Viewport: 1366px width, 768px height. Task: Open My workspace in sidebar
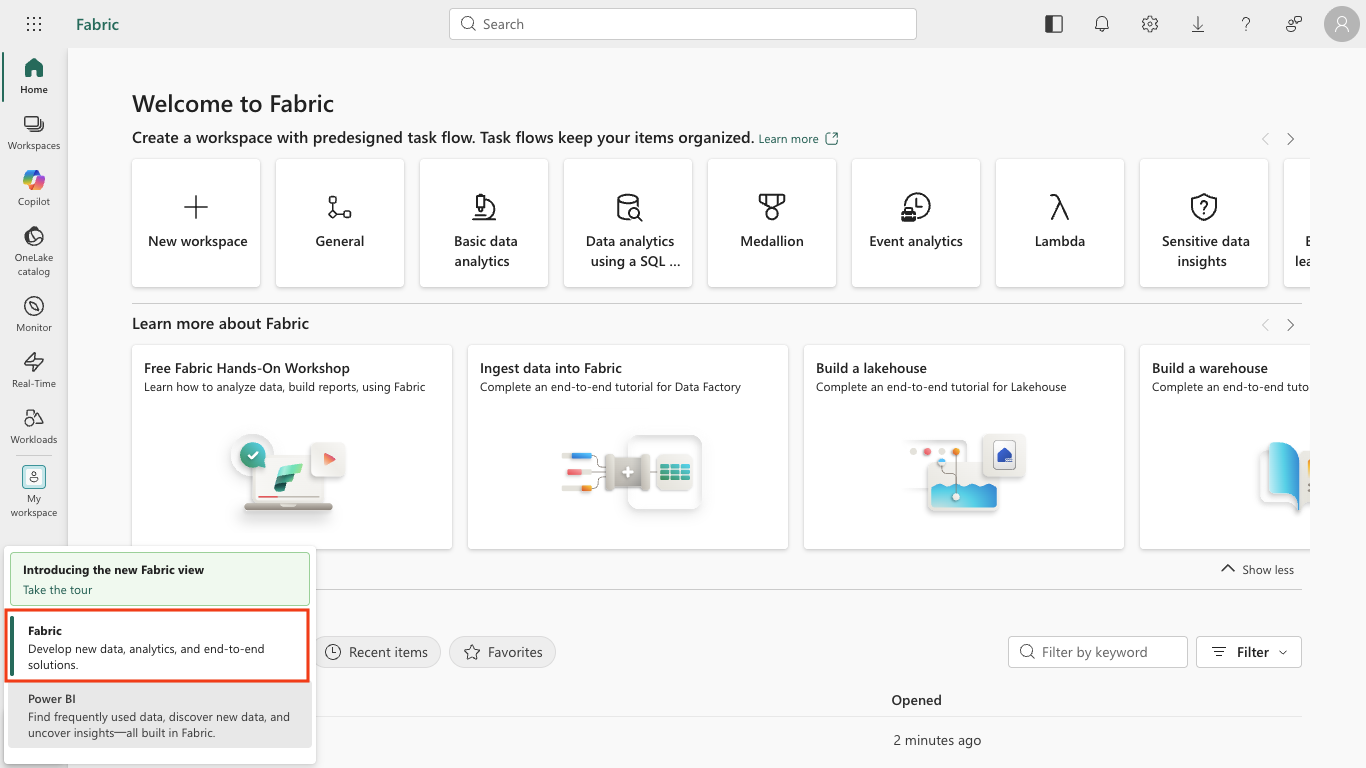[x=34, y=491]
